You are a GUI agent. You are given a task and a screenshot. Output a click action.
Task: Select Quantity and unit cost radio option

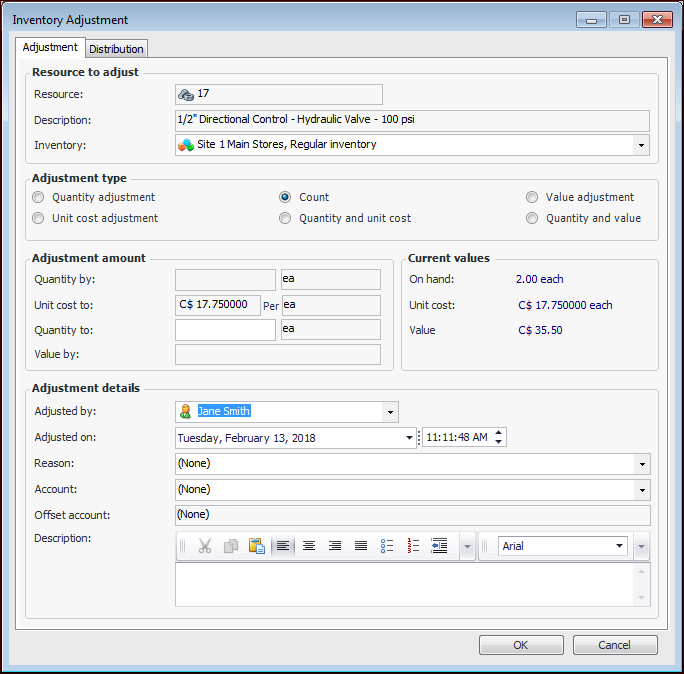pos(286,218)
